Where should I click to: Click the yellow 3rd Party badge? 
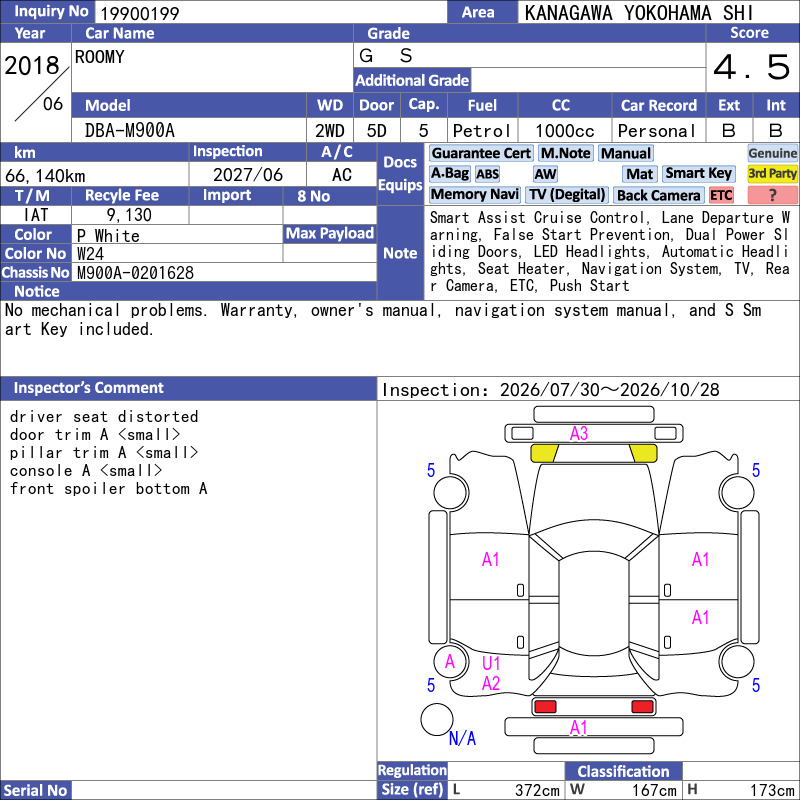point(772,174)
